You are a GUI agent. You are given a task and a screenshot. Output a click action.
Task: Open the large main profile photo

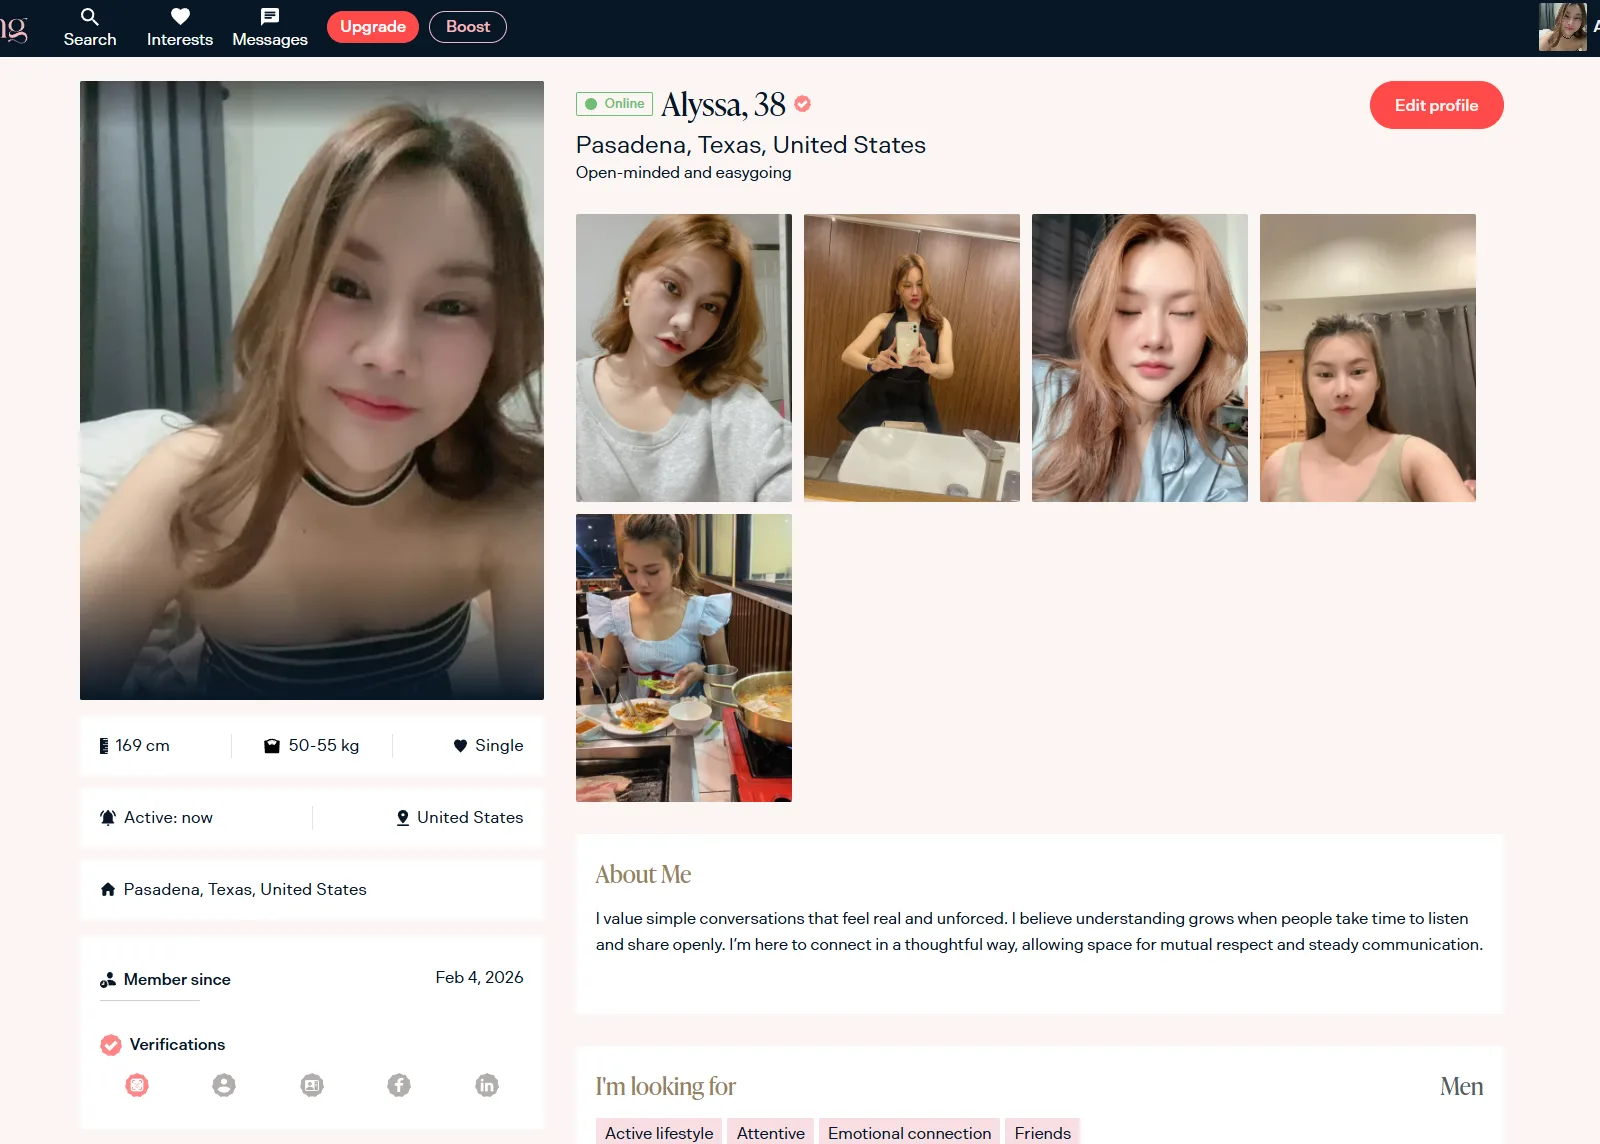(312, 390)
